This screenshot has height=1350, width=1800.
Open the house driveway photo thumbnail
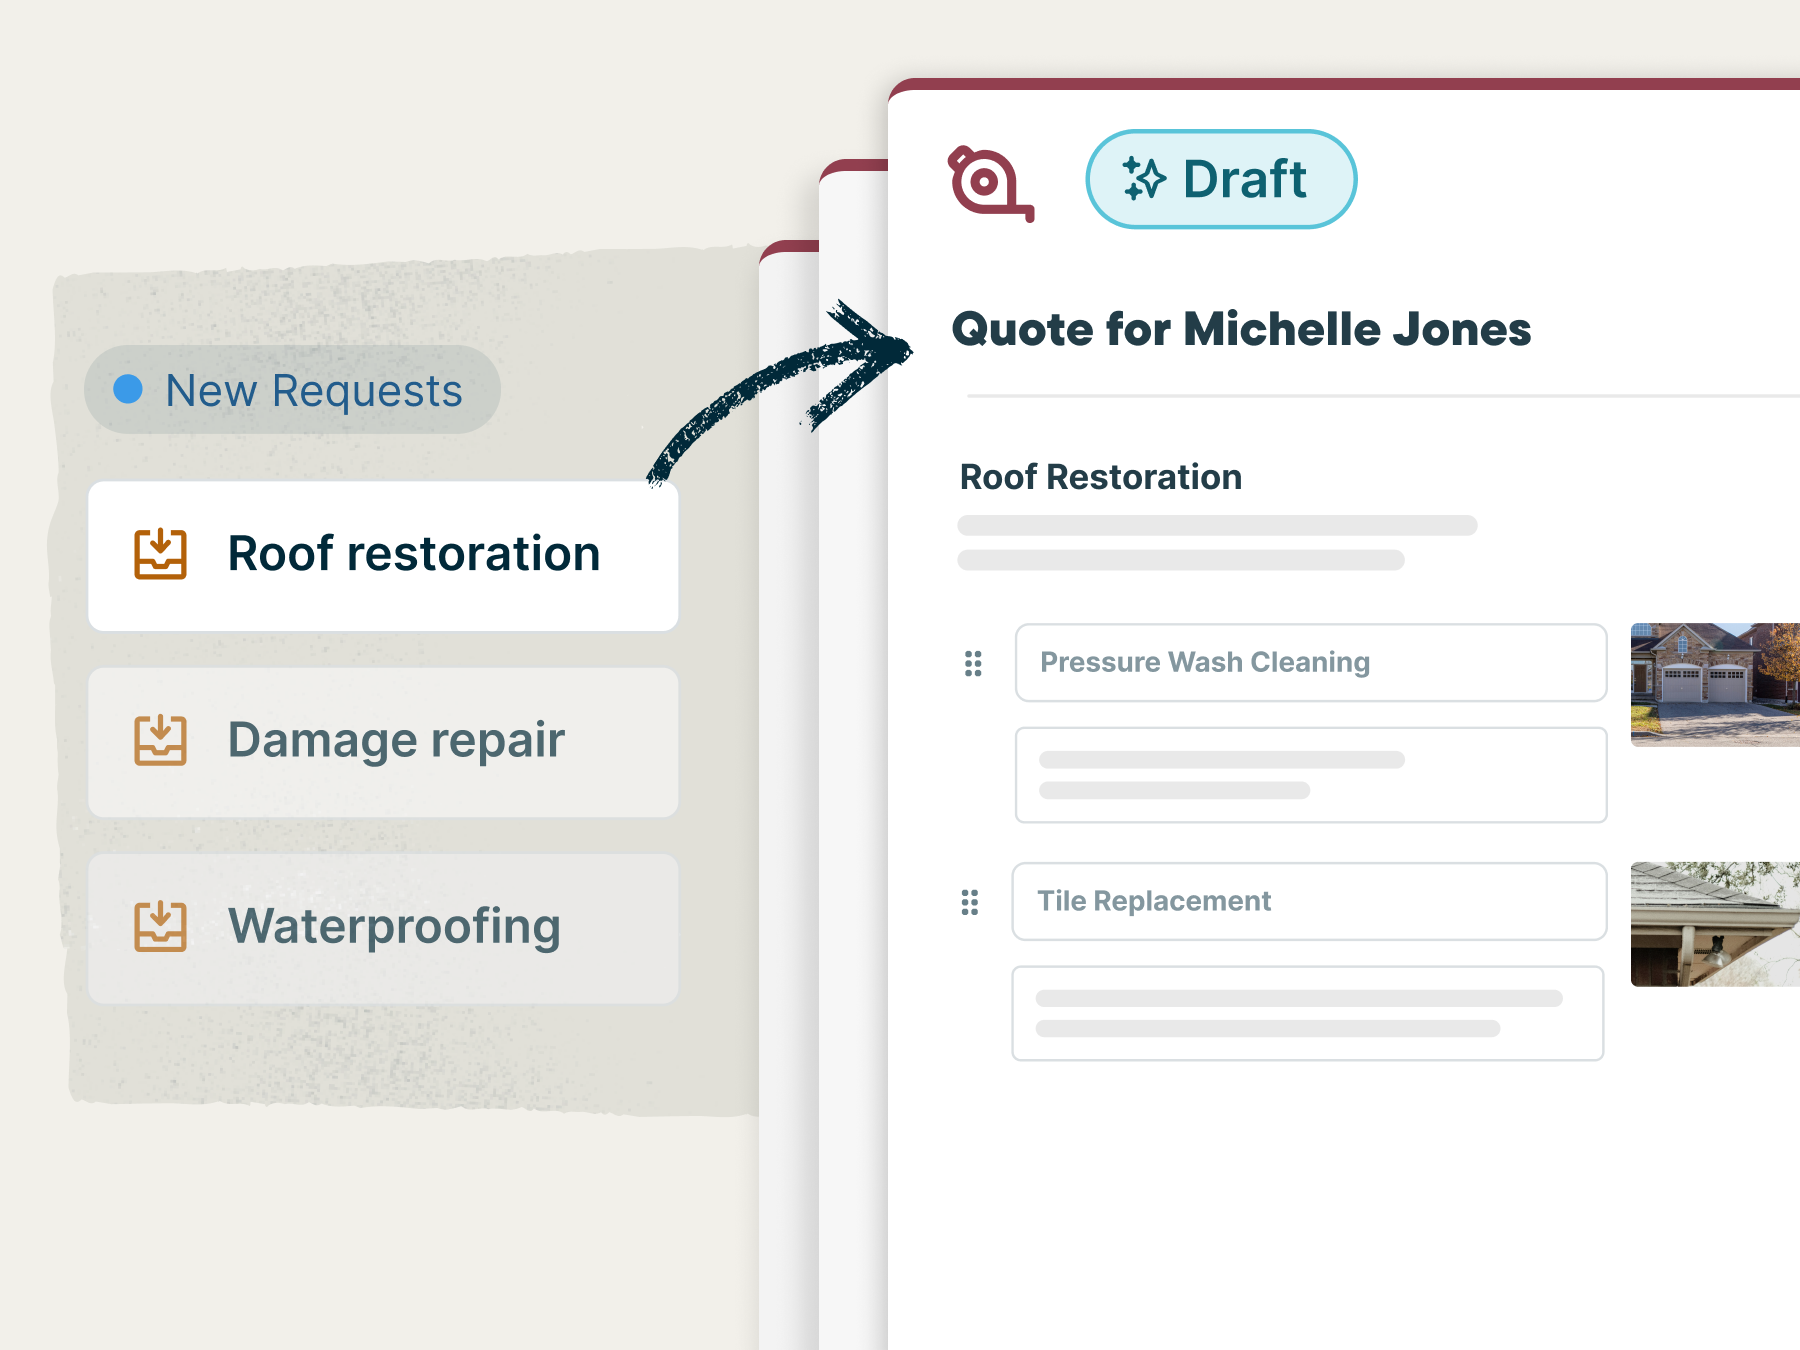click(x=1714, y=684)
